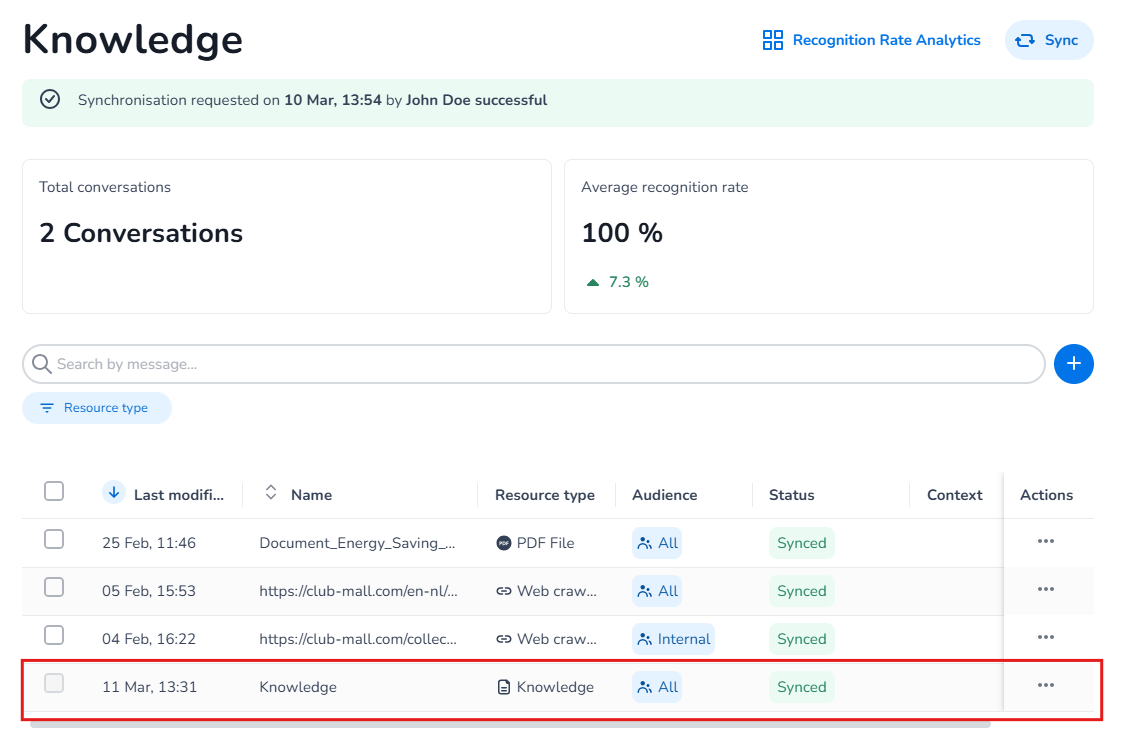Open the Resource type filter

point(97,408)
